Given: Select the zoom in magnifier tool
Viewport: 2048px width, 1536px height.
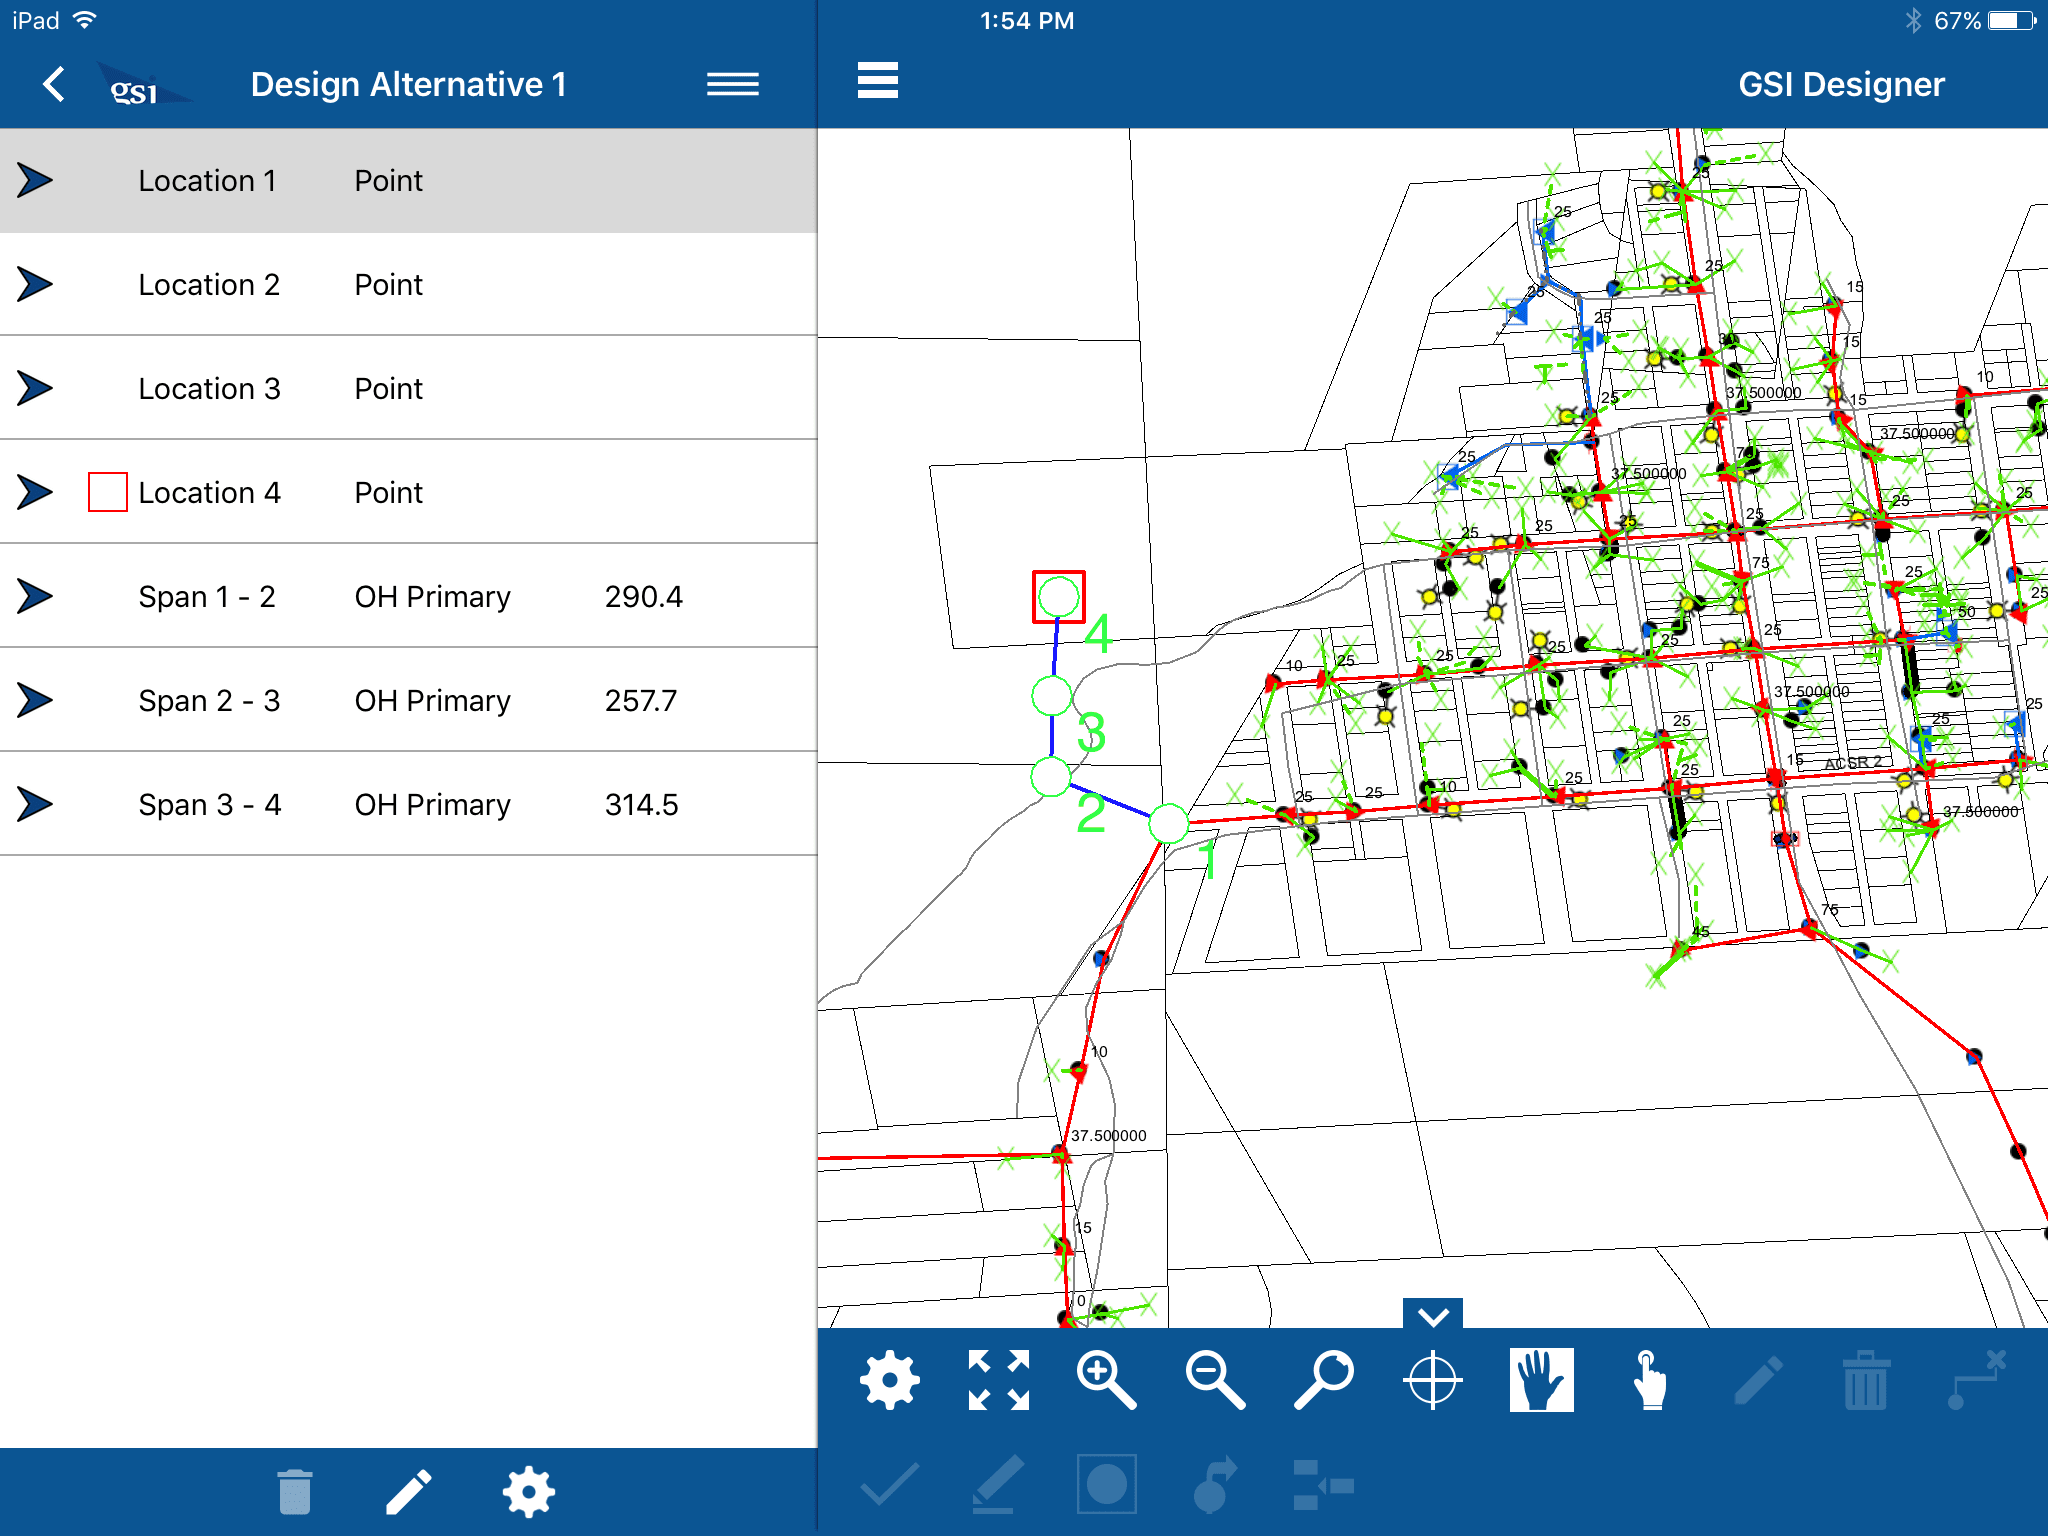Looking at the screenshot, I should pyautogui.click(x=1105, y=1380).
